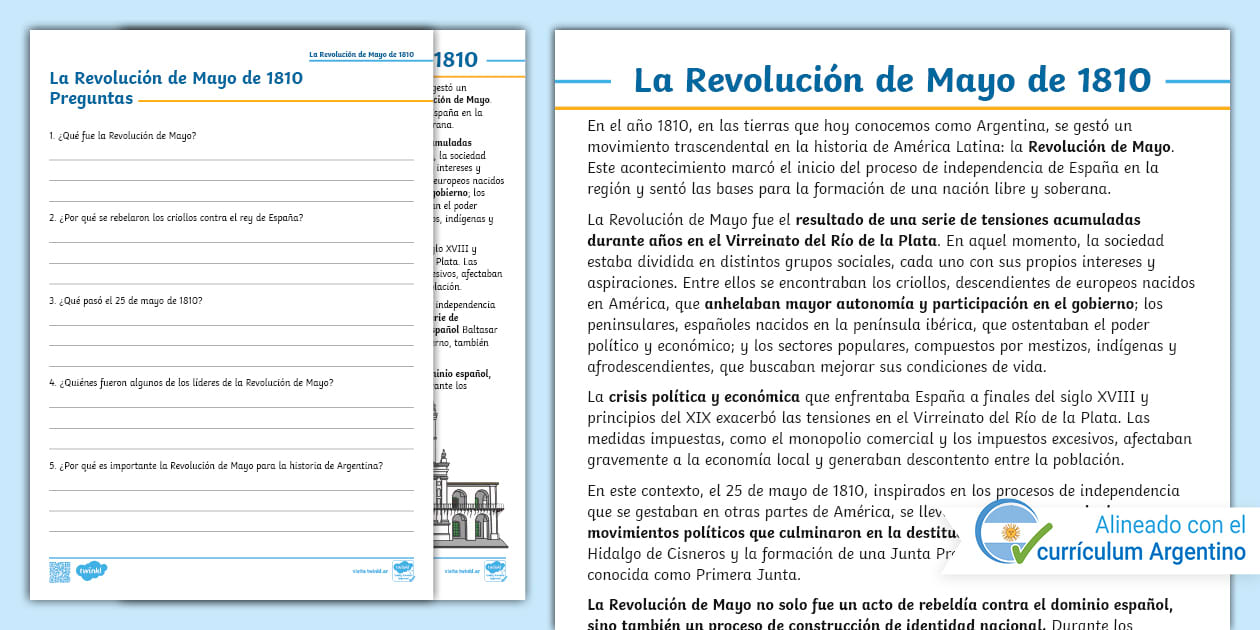
Task: Select question 1 '¿Qué fue la Revolución de Mayo?'
Action: coord(123,135)
